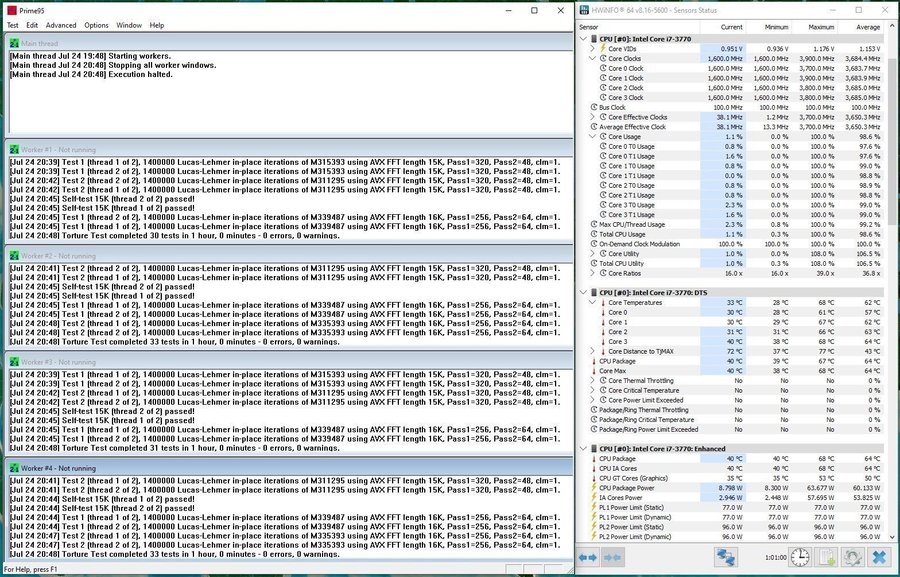This screenshot has height=577, width=900.
Task: Expand Core Effective Clocks
Action: pos(592,117)
